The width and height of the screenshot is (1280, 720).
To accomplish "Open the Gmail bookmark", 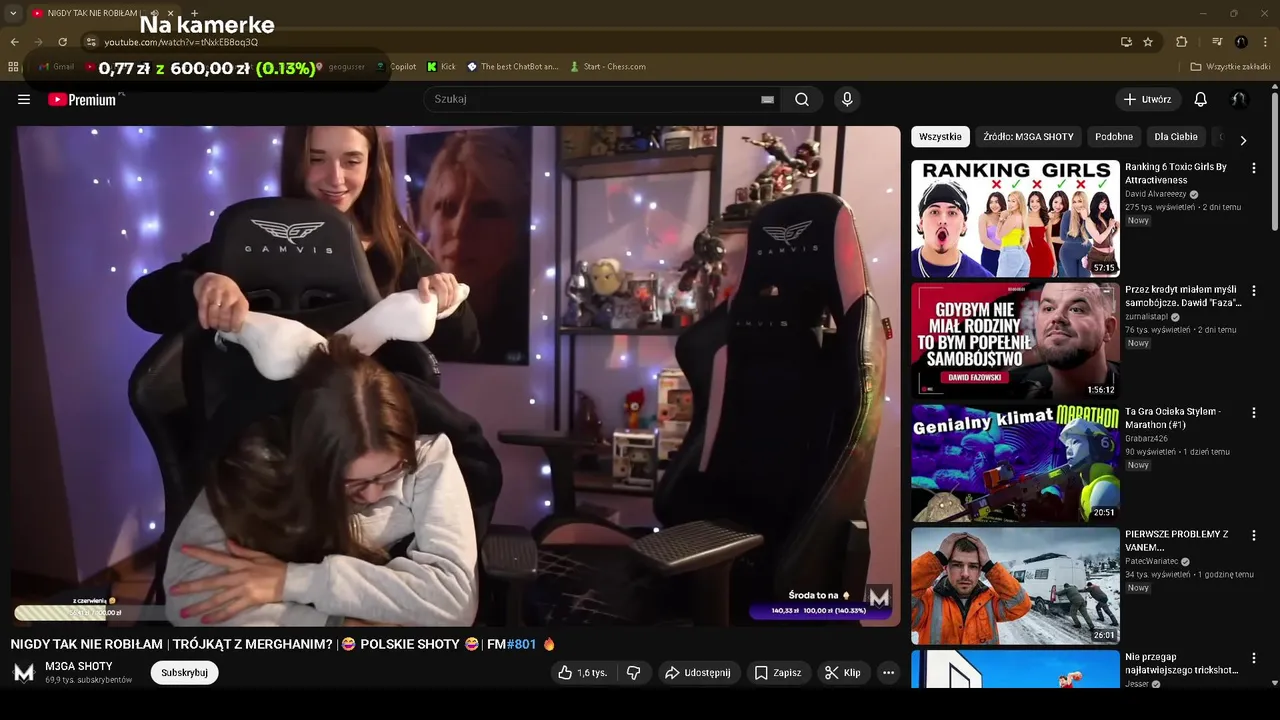I will pos(56,67).
